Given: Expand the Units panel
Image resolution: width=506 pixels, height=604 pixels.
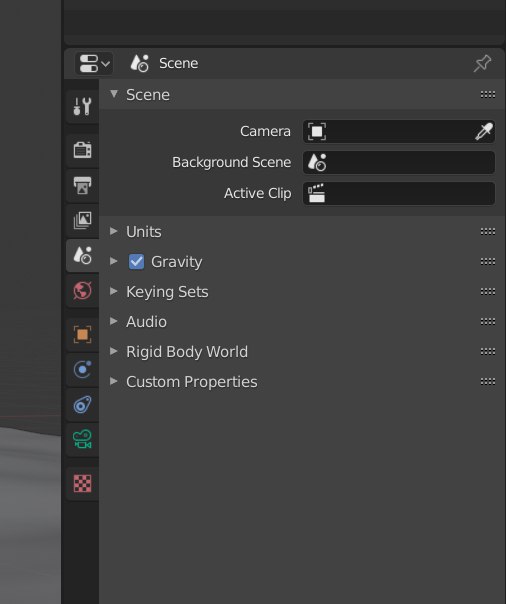Looking at the screenshot, I should pyautogui.click(x=114, y=231).
